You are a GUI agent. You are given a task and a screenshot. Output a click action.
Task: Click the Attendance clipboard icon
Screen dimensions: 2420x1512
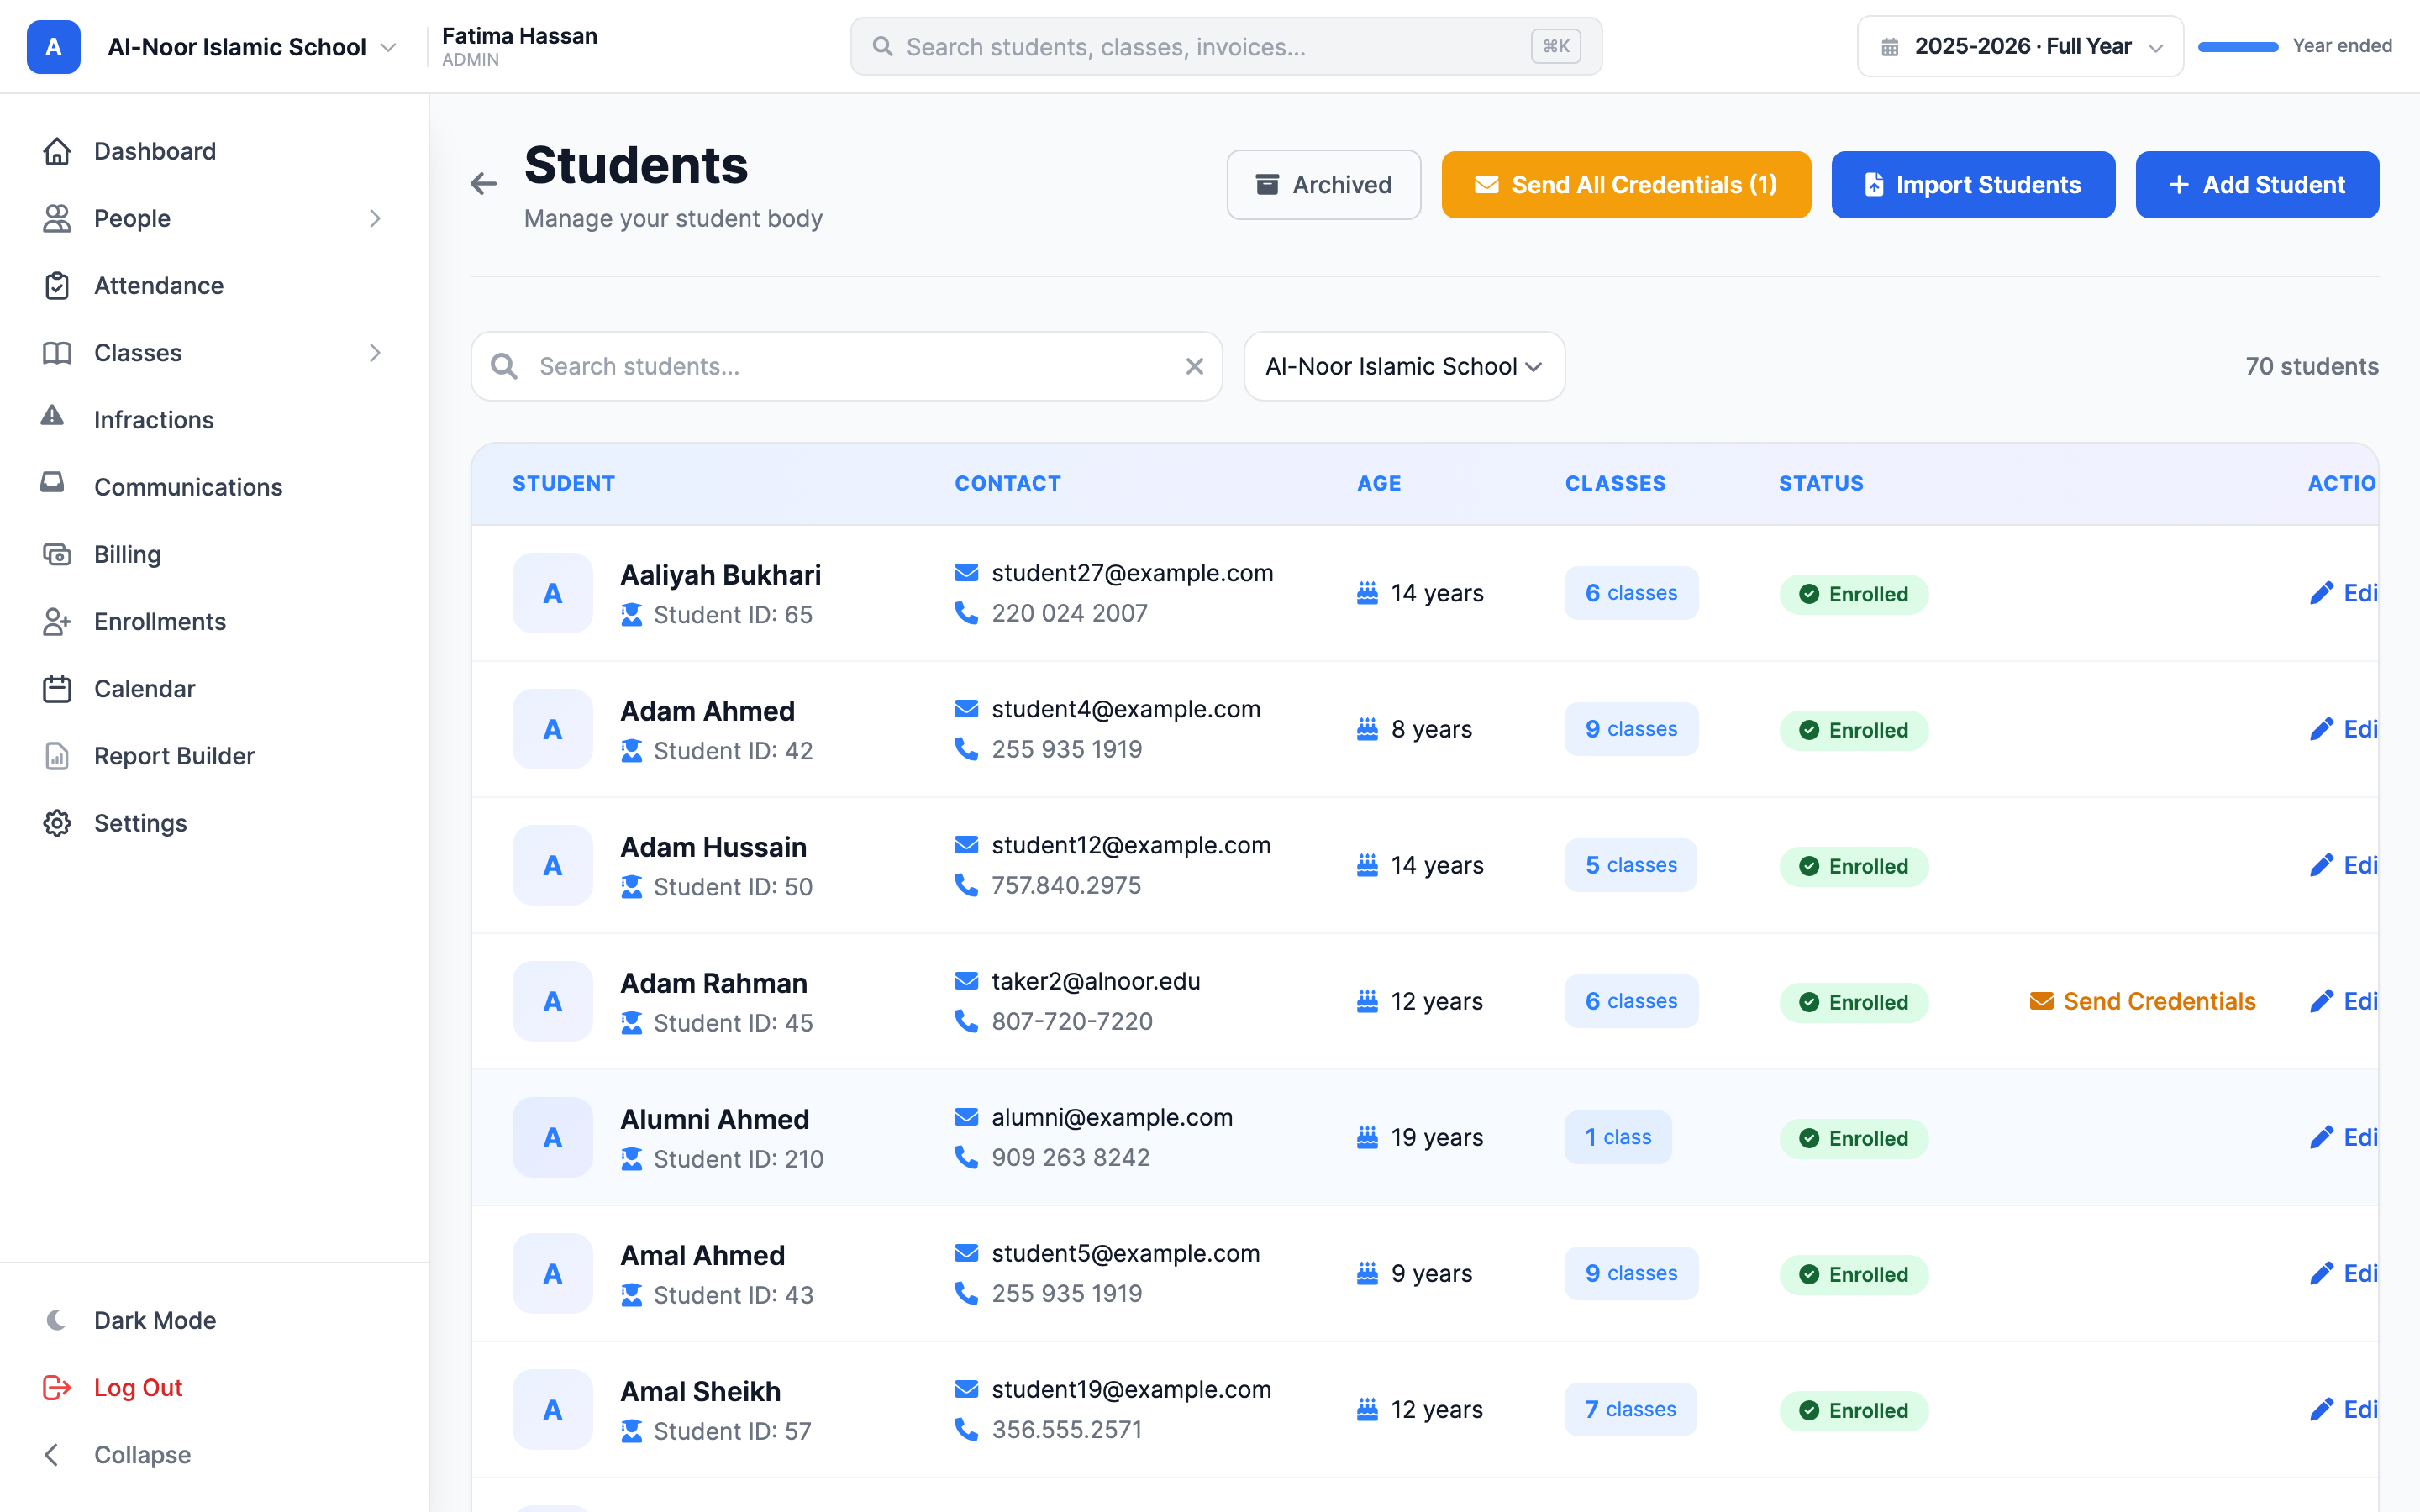click(57, 285)
